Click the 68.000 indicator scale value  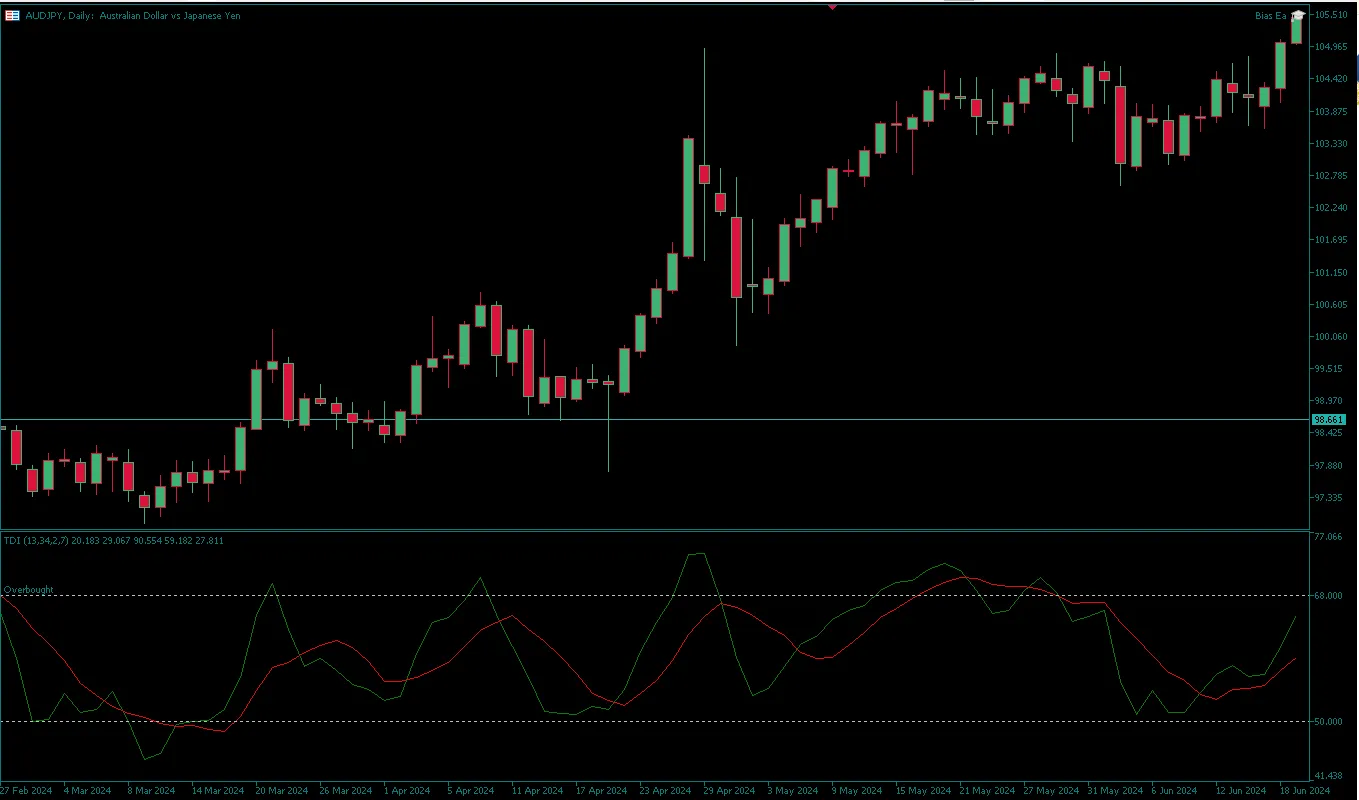pyautogui.click(x=1329, y=596)
